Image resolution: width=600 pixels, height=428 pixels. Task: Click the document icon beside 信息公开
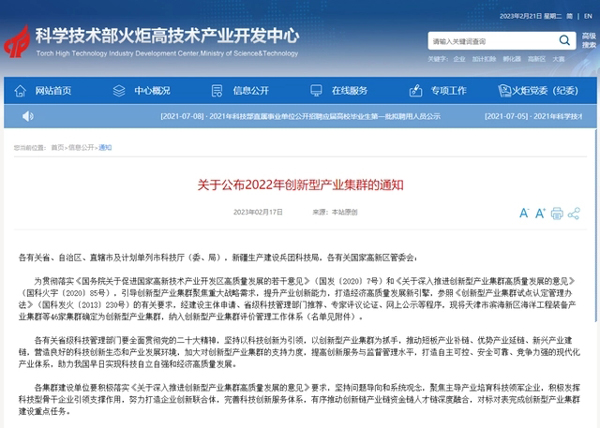tap(217, 91)
